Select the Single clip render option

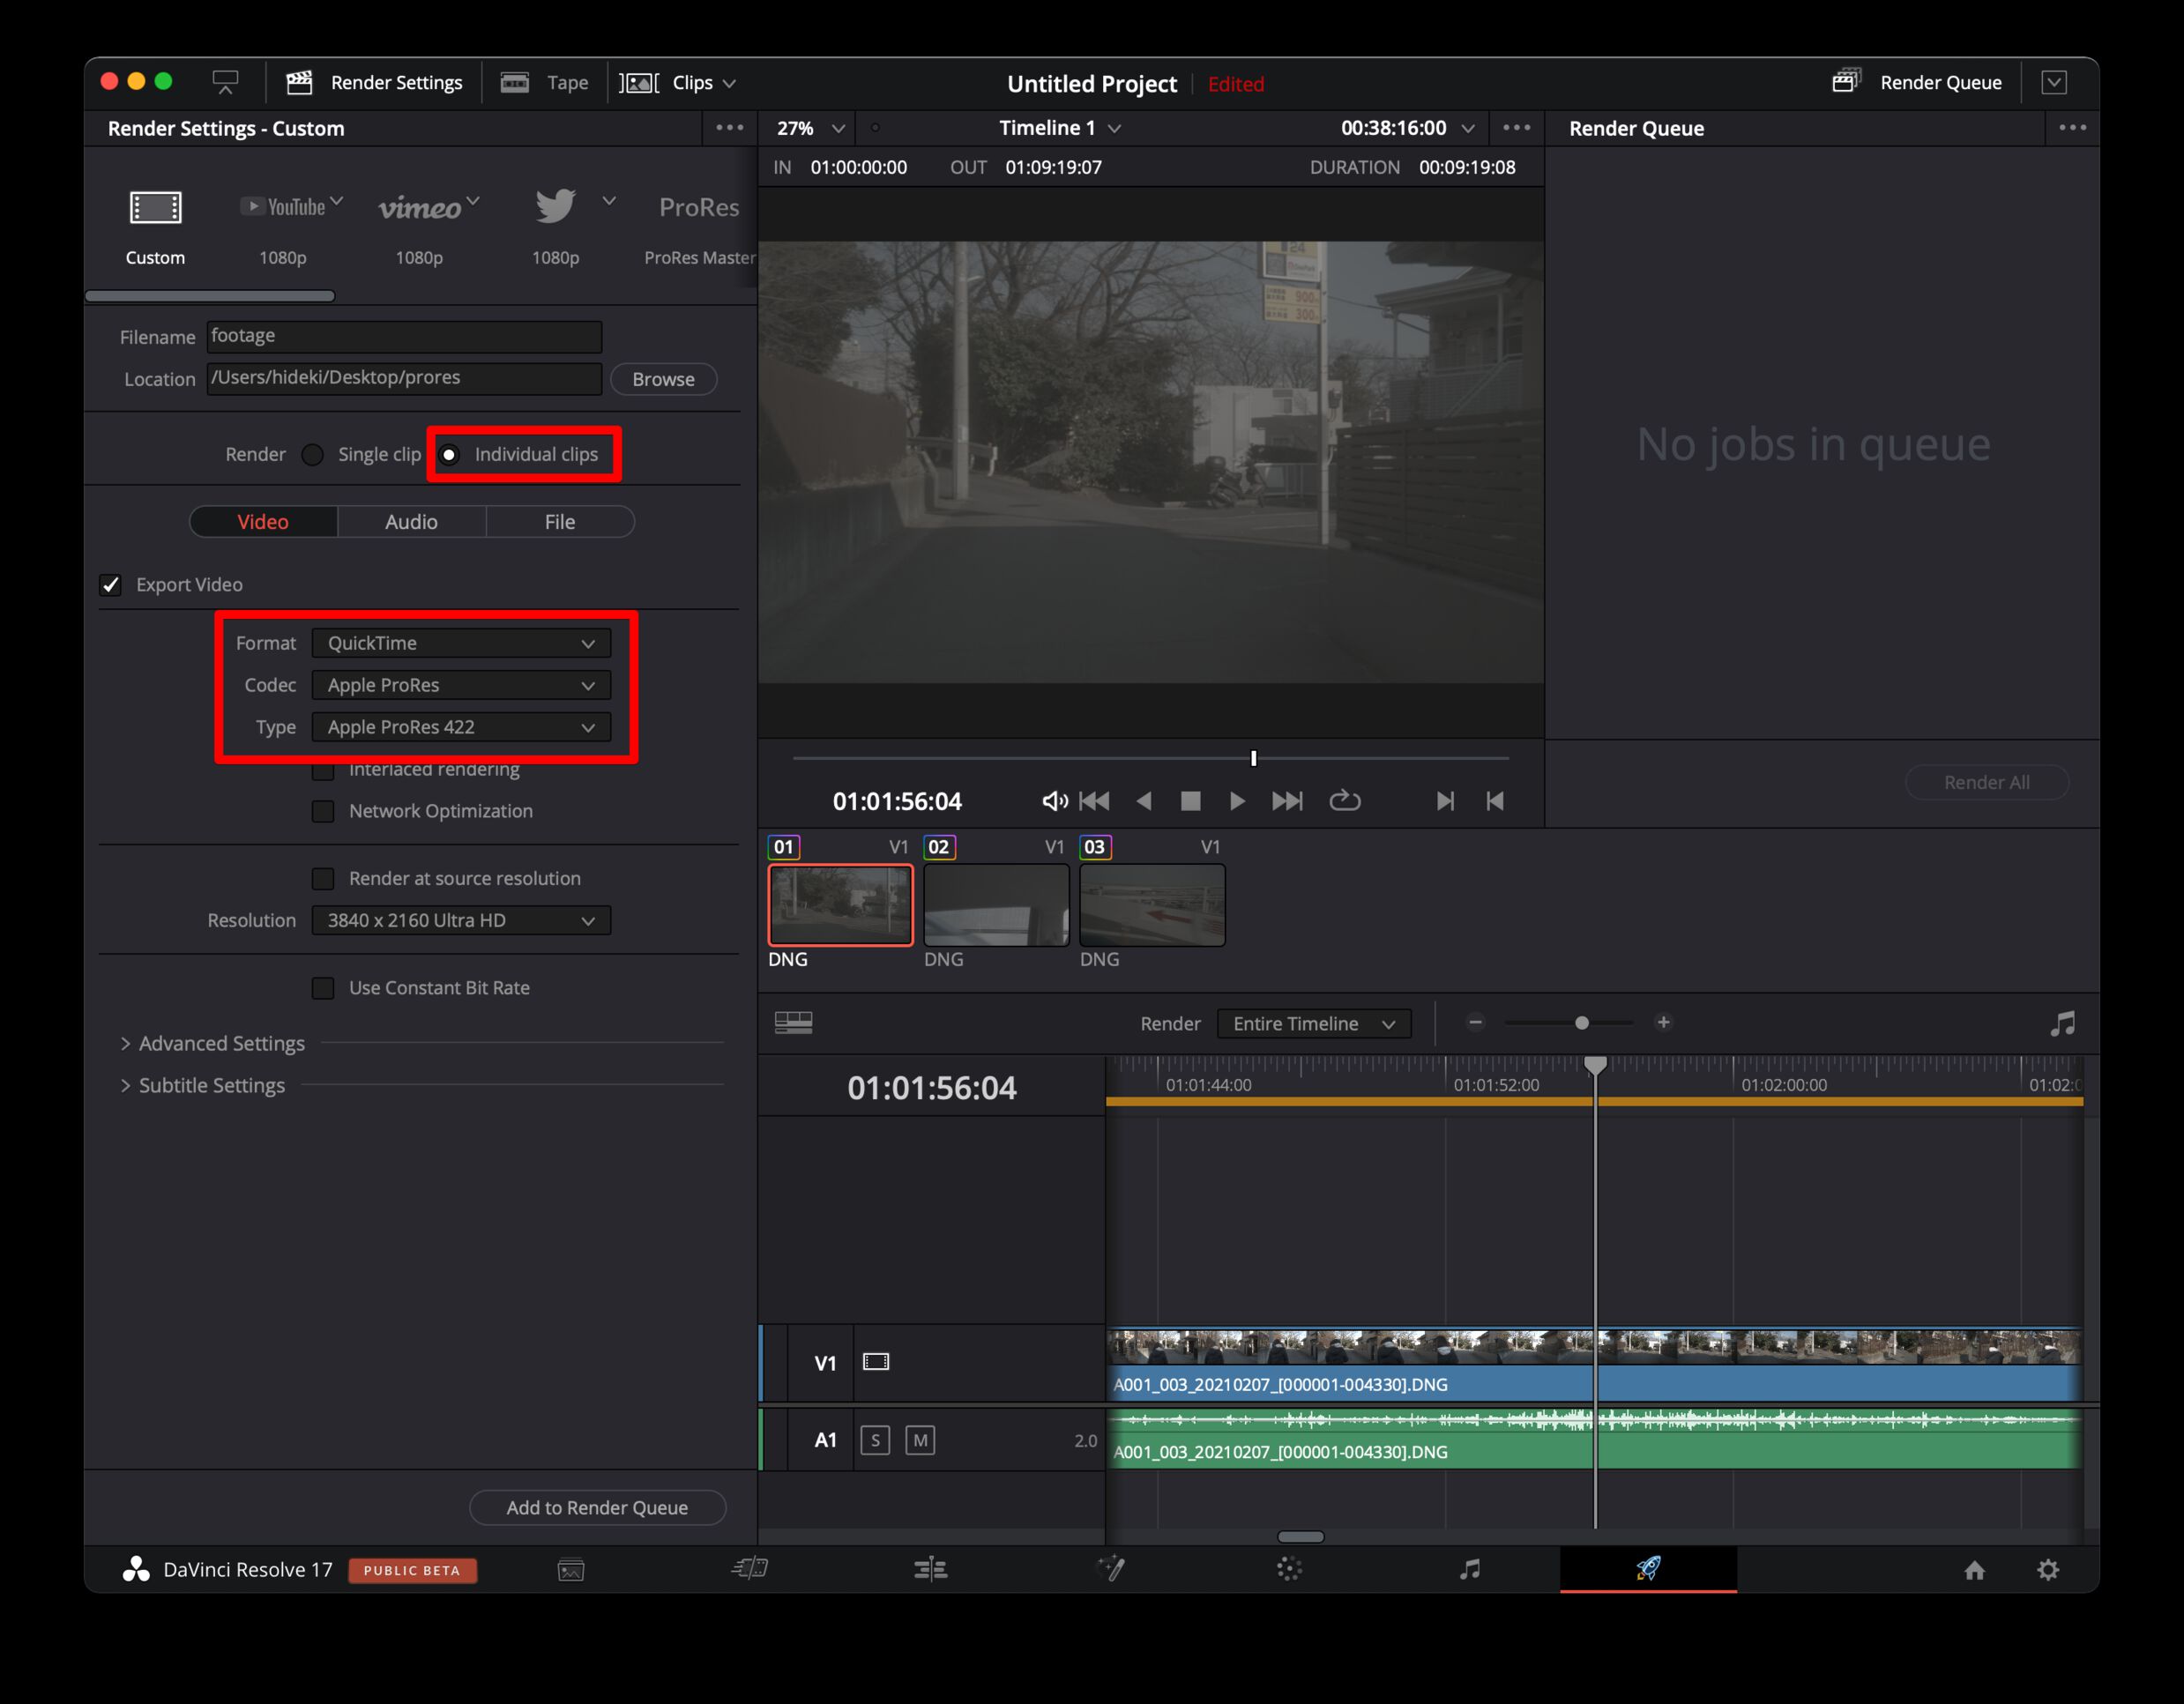click(x=313, y=455)
